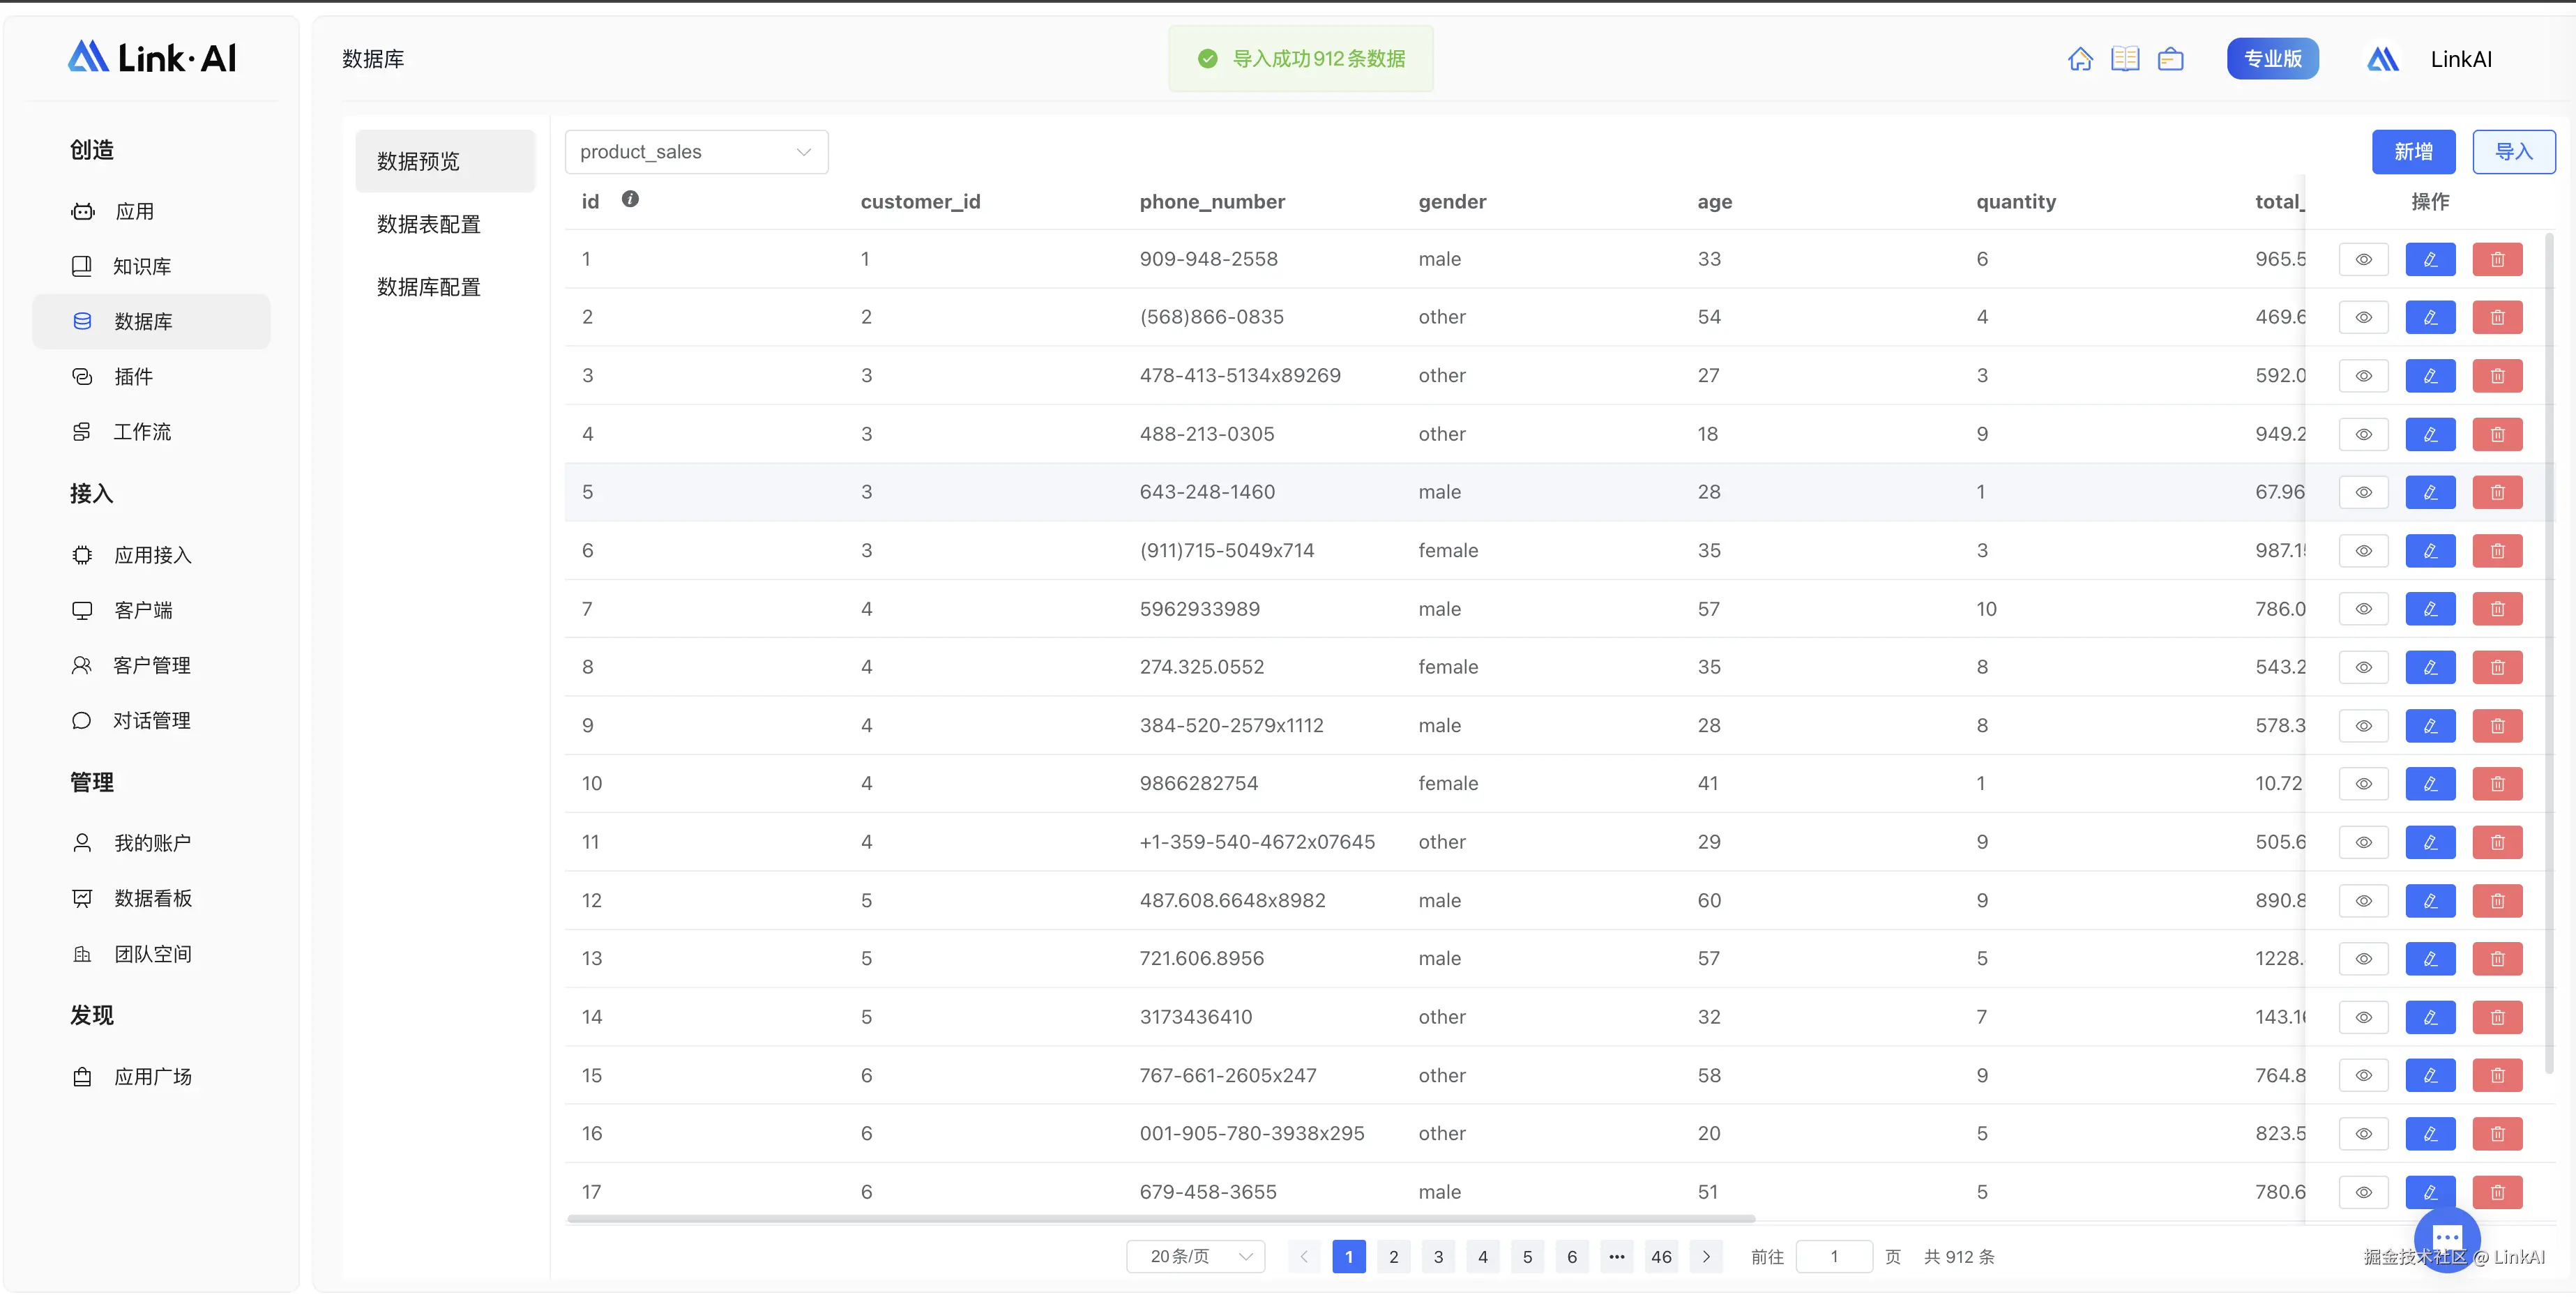2576x1297 pixels.
Task: Click the eye icon for row 12
Action: click(x=2363, y=901)
